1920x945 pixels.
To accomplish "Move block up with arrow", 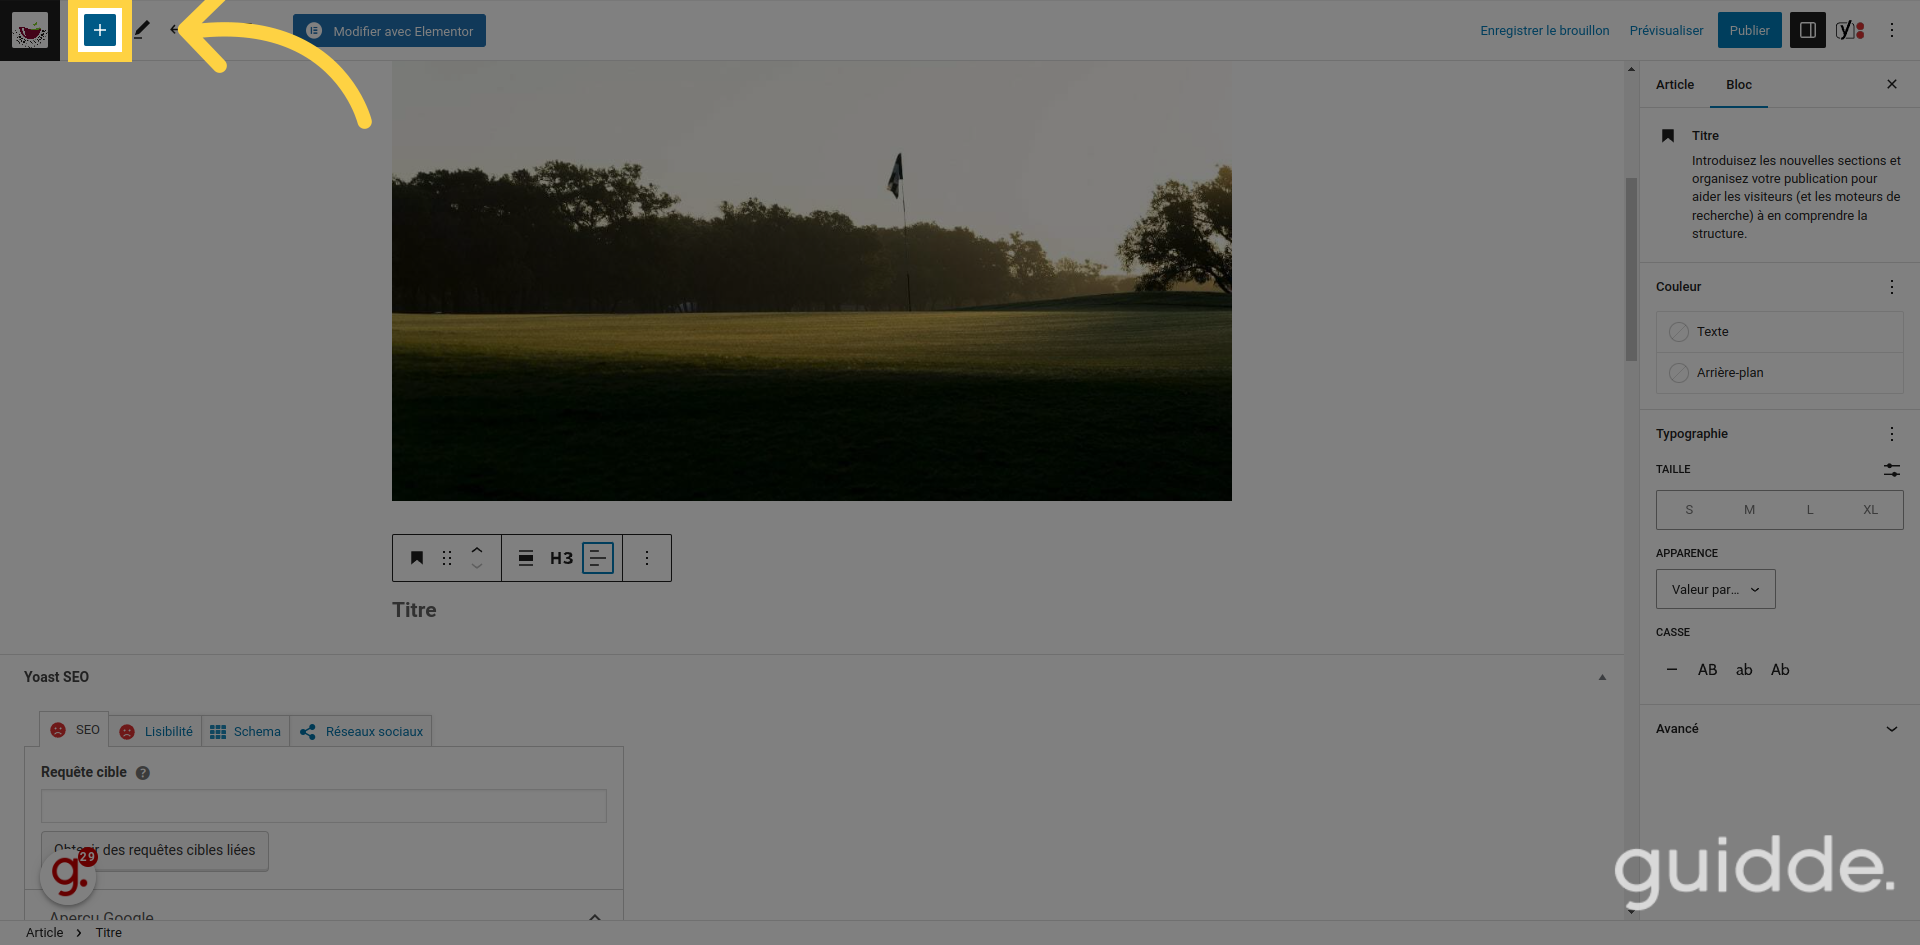I will (x=477, y=549).
